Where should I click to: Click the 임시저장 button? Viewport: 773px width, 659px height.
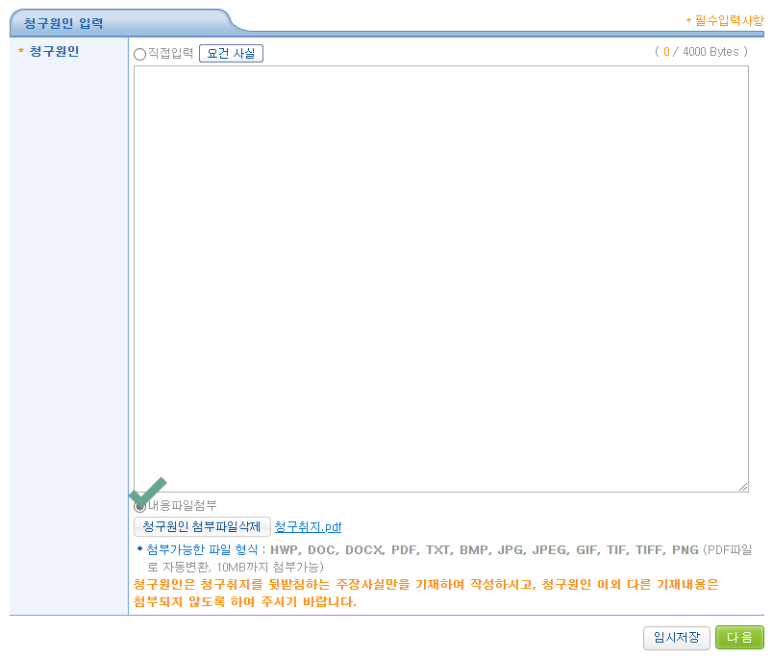click(676, 637)
